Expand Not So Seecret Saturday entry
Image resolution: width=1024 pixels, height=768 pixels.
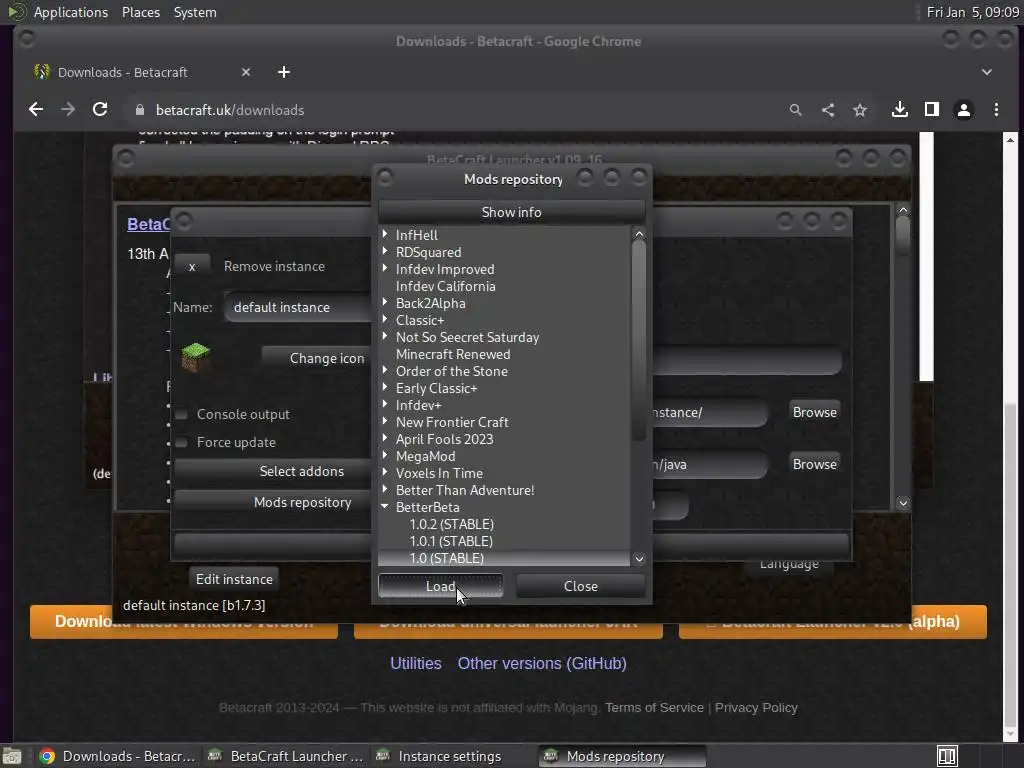(x=385, y=336)
